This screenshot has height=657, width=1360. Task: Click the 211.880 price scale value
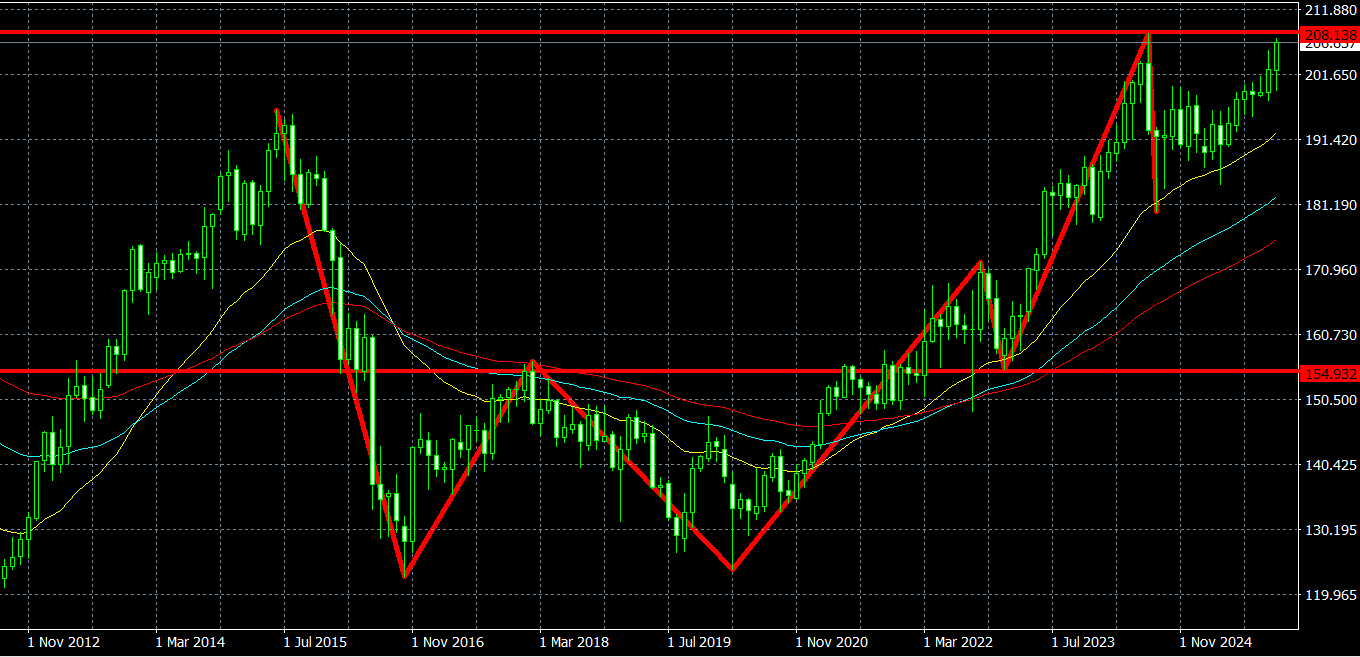[1330, 11]
